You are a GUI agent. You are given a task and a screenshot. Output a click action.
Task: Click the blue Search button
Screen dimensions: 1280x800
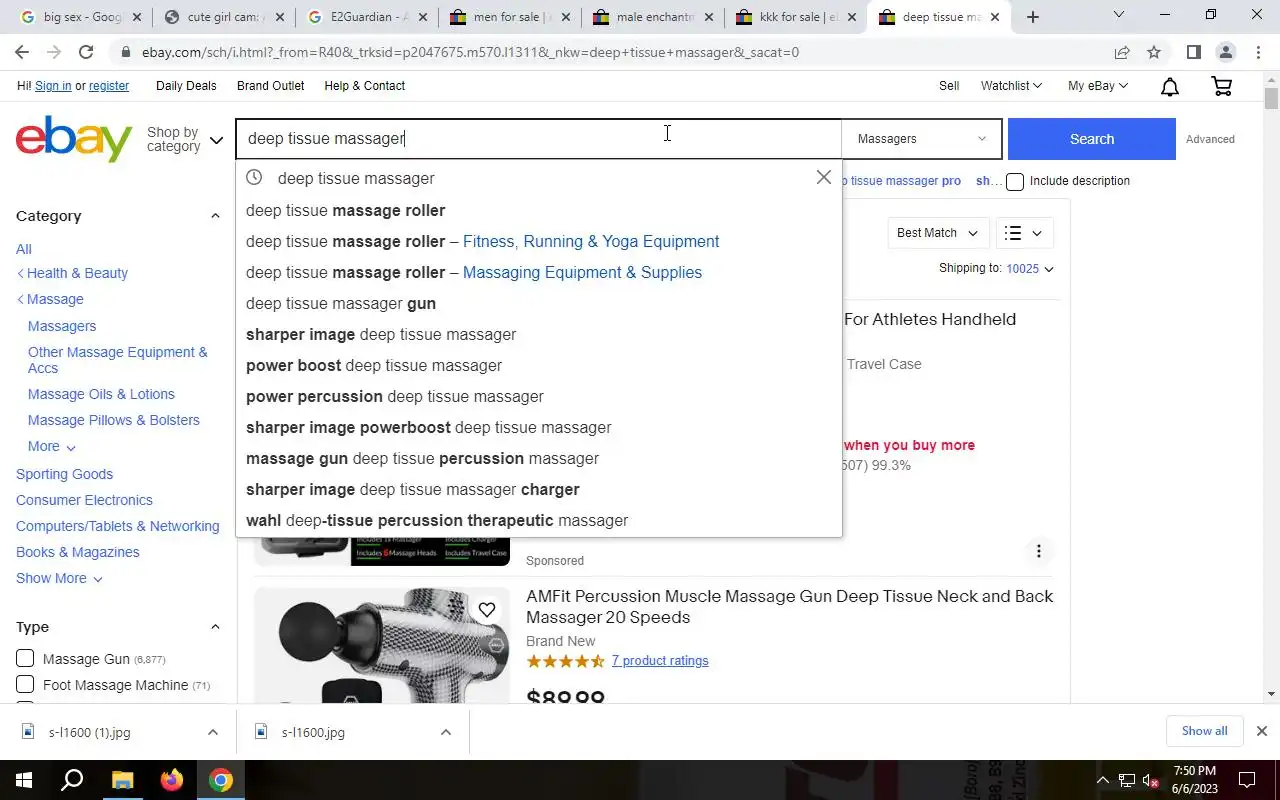tap(1091, 139)
